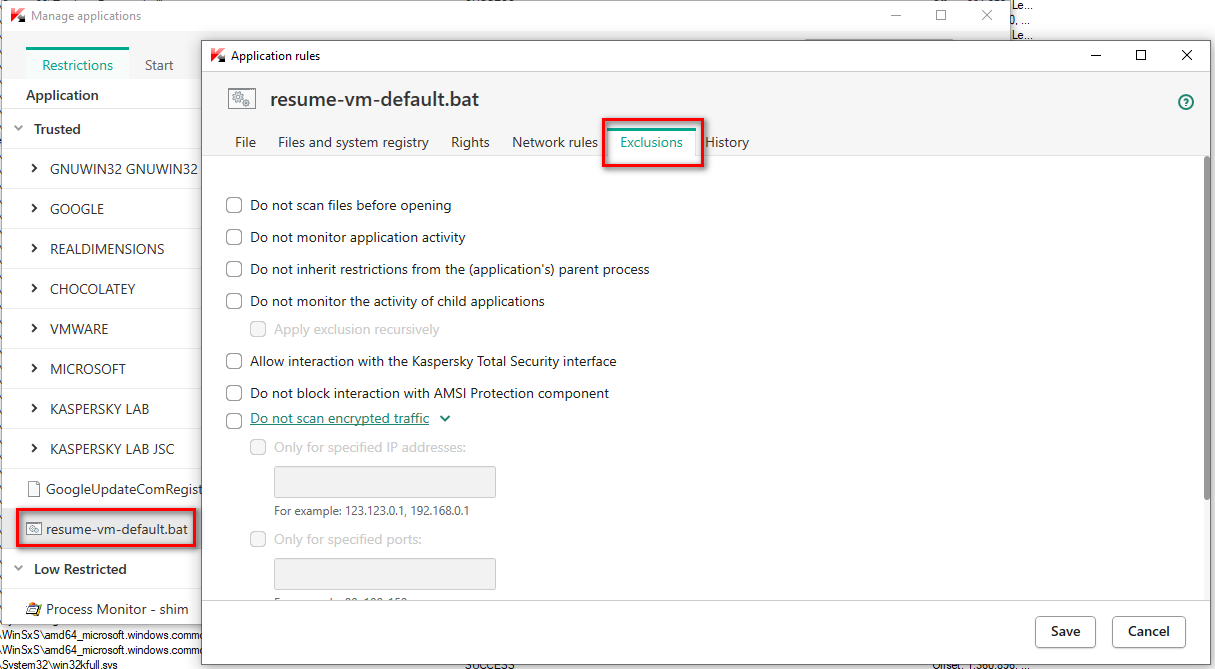
Task: Minimize the Application rules window
Action: tap(1095, 56)
